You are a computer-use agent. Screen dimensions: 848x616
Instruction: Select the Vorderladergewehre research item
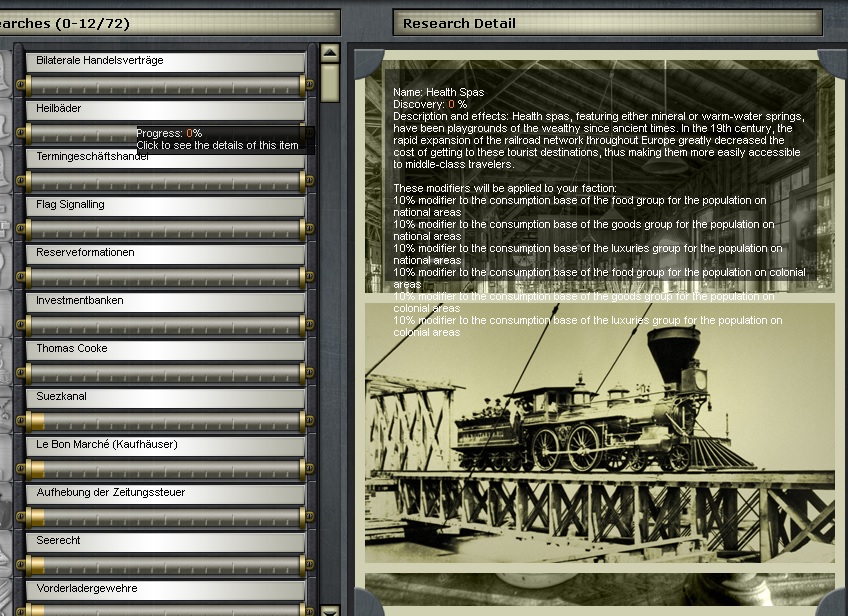(x=165, y=589)
